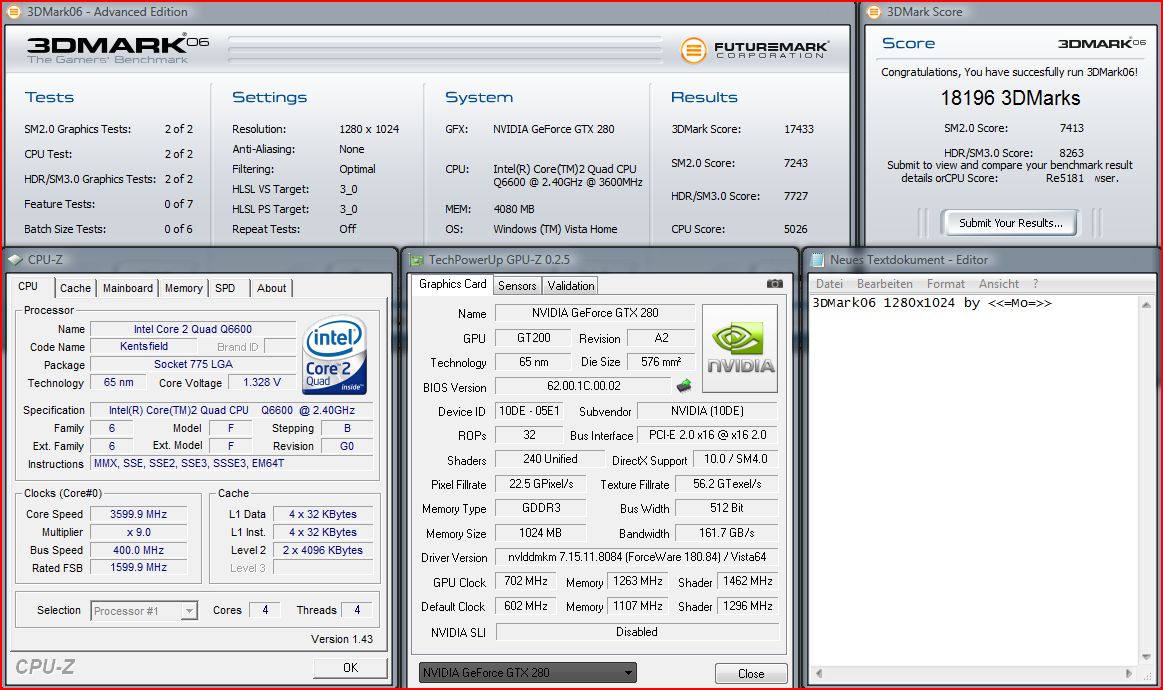Click the CPU-Z Name field Intel Core 2 Quad Q6600
The height and width of the screenshot is (690, 1163).
point(193,329)
